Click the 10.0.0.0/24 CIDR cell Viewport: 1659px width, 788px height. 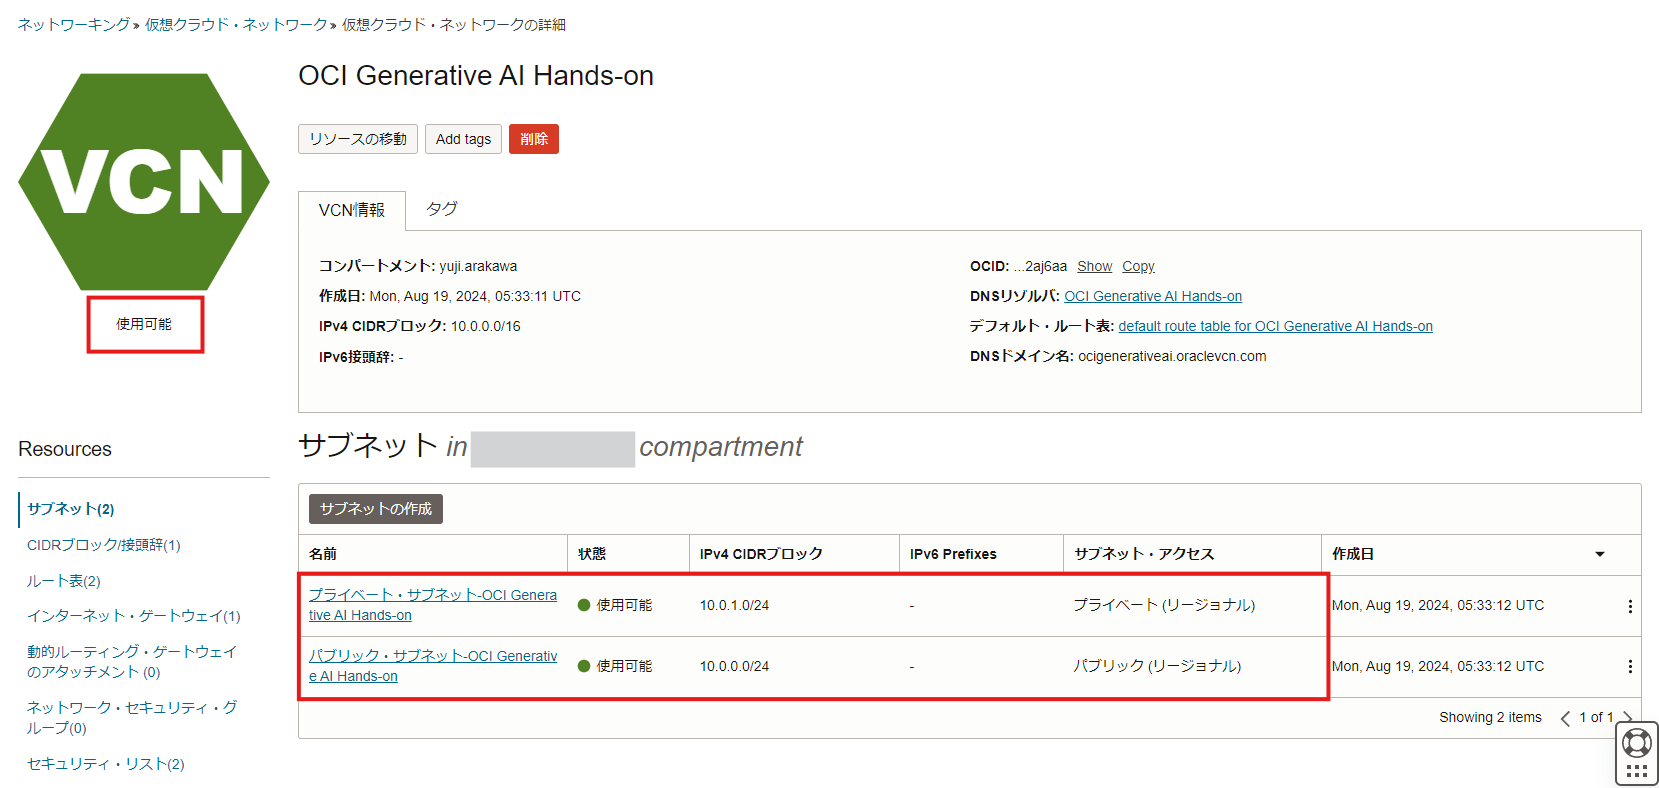point(734,666)
